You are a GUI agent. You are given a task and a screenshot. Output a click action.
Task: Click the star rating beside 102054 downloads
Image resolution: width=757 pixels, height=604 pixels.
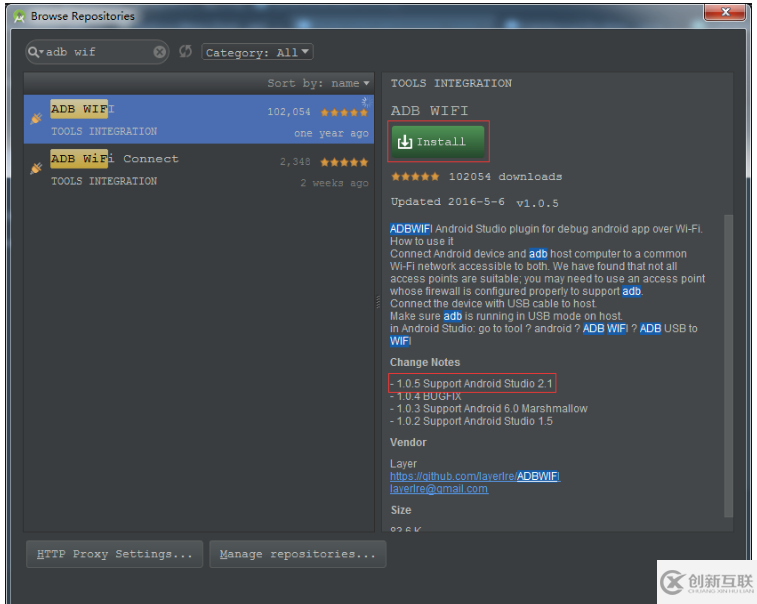pos(415,177)
